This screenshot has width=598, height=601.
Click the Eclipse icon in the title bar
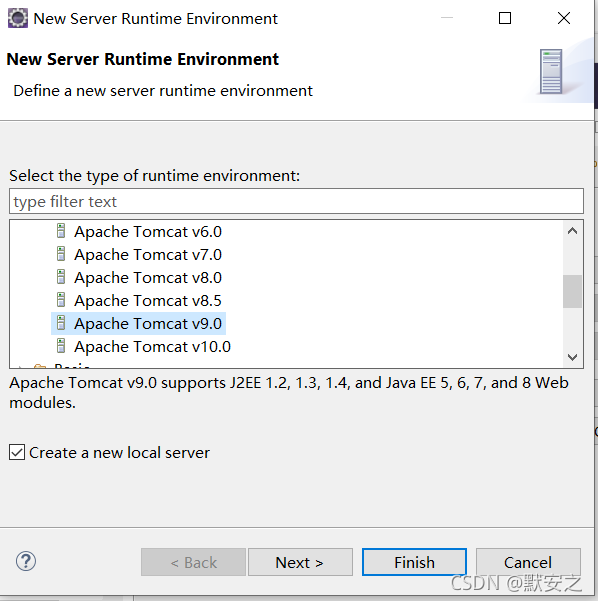(18, 18)
